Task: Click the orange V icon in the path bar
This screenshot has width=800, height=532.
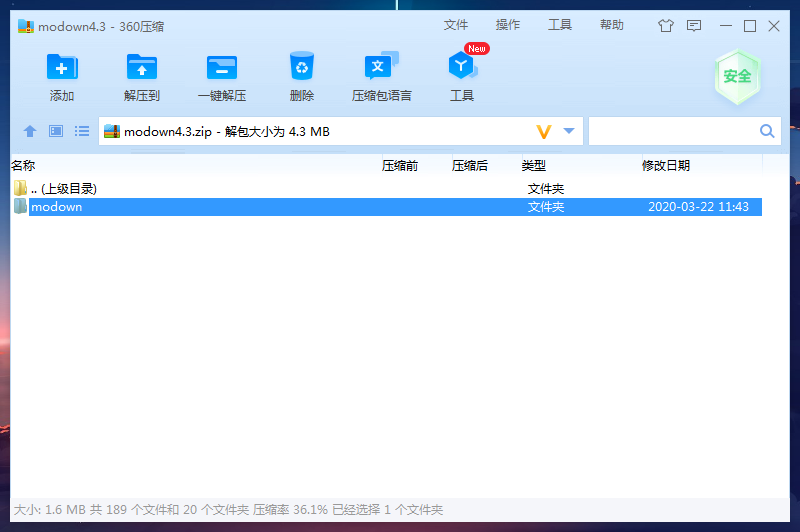Action: (544, 132)
